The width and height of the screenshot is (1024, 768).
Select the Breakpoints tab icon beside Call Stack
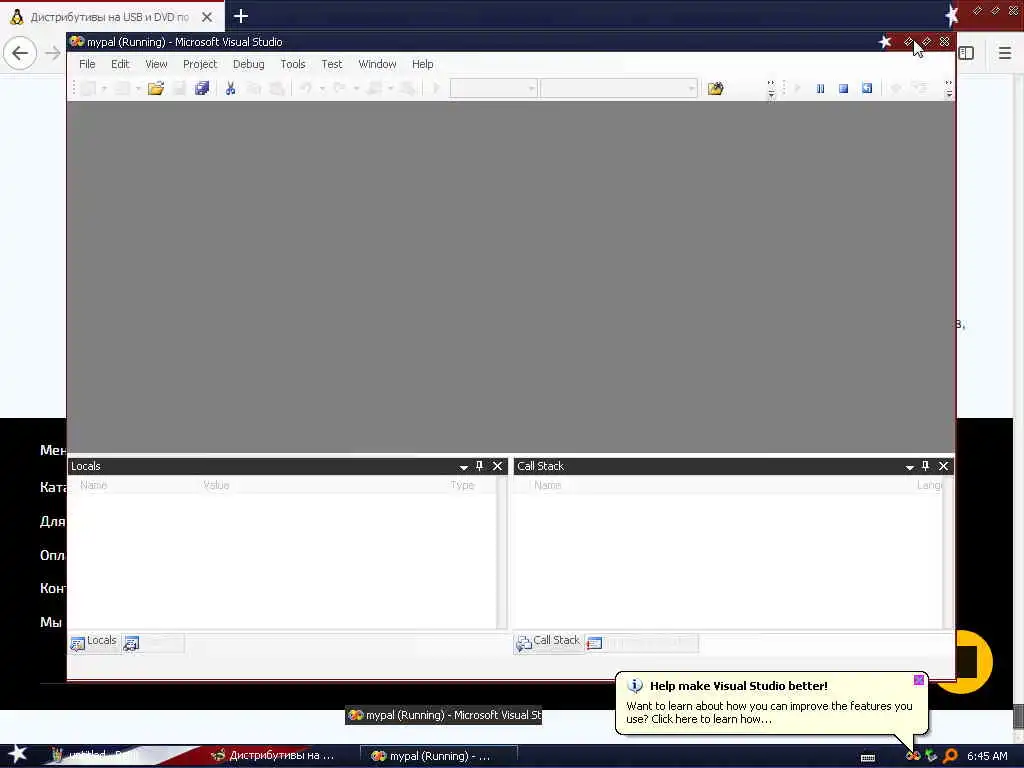[594, 643]
